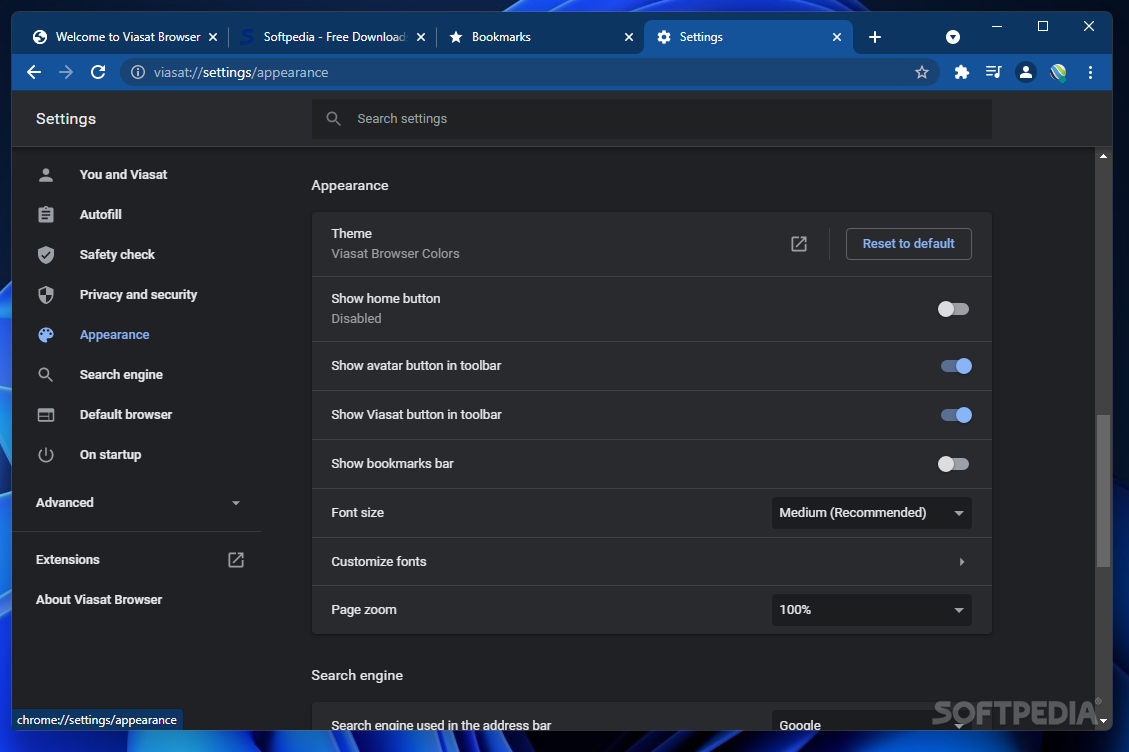The height and width of the screenshot is (752, 1129).
Task: Click the Viasat button in toolbar
Action: (1058, 72)
